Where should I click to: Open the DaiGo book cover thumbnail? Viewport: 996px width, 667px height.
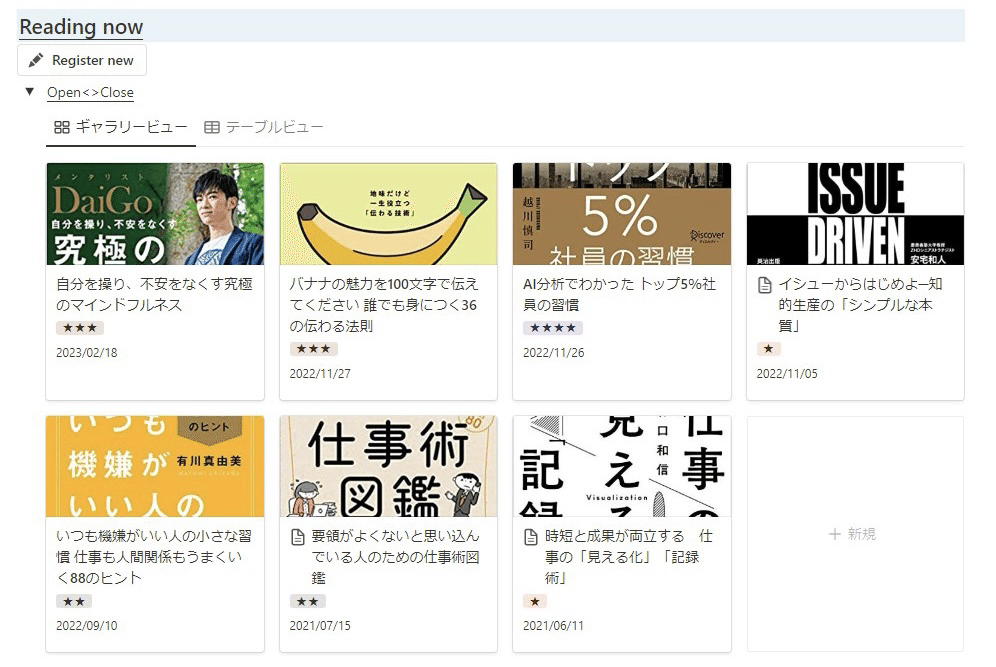pyautogui.click(x=155, y=214)
